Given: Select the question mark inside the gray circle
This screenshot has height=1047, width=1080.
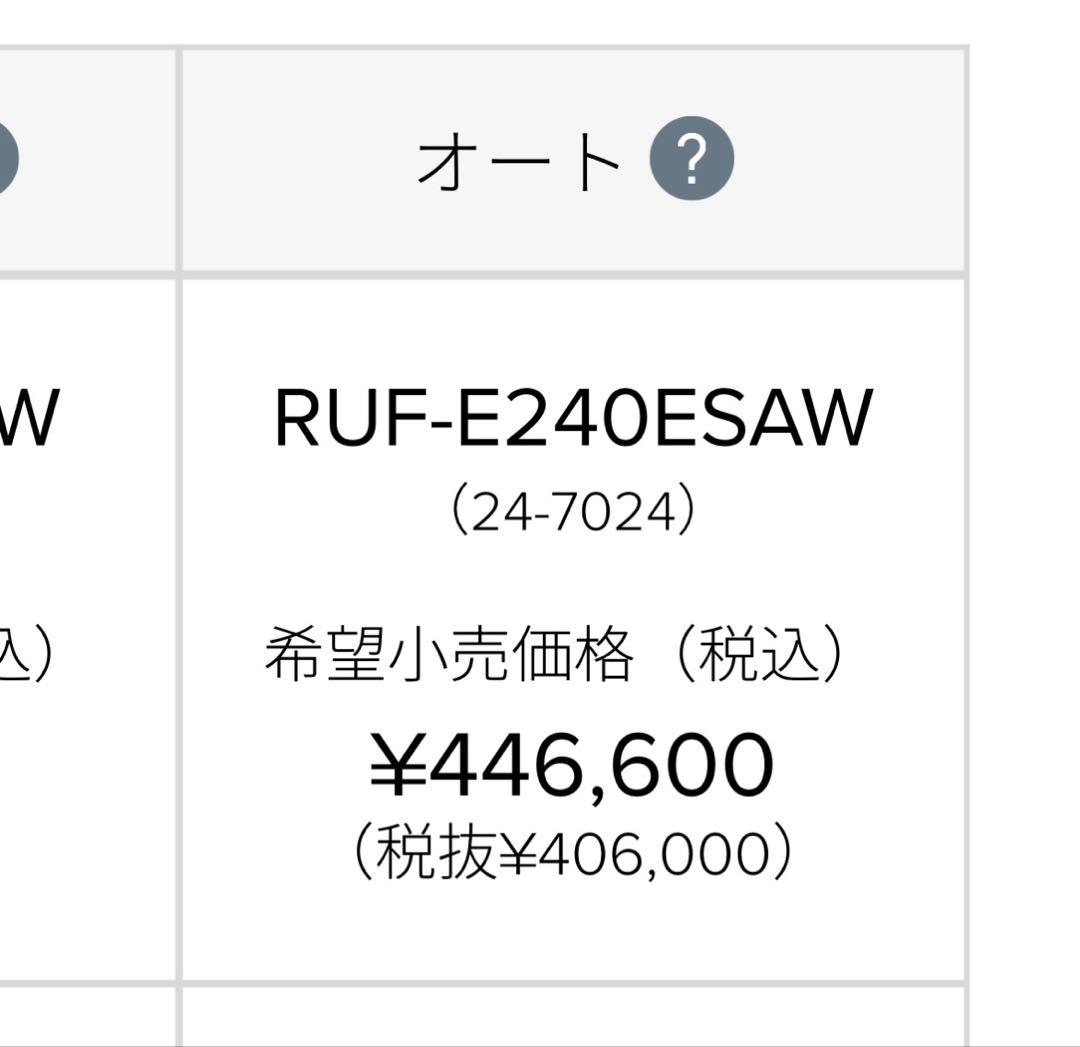Looking at the screenshot, I should 690,158.
